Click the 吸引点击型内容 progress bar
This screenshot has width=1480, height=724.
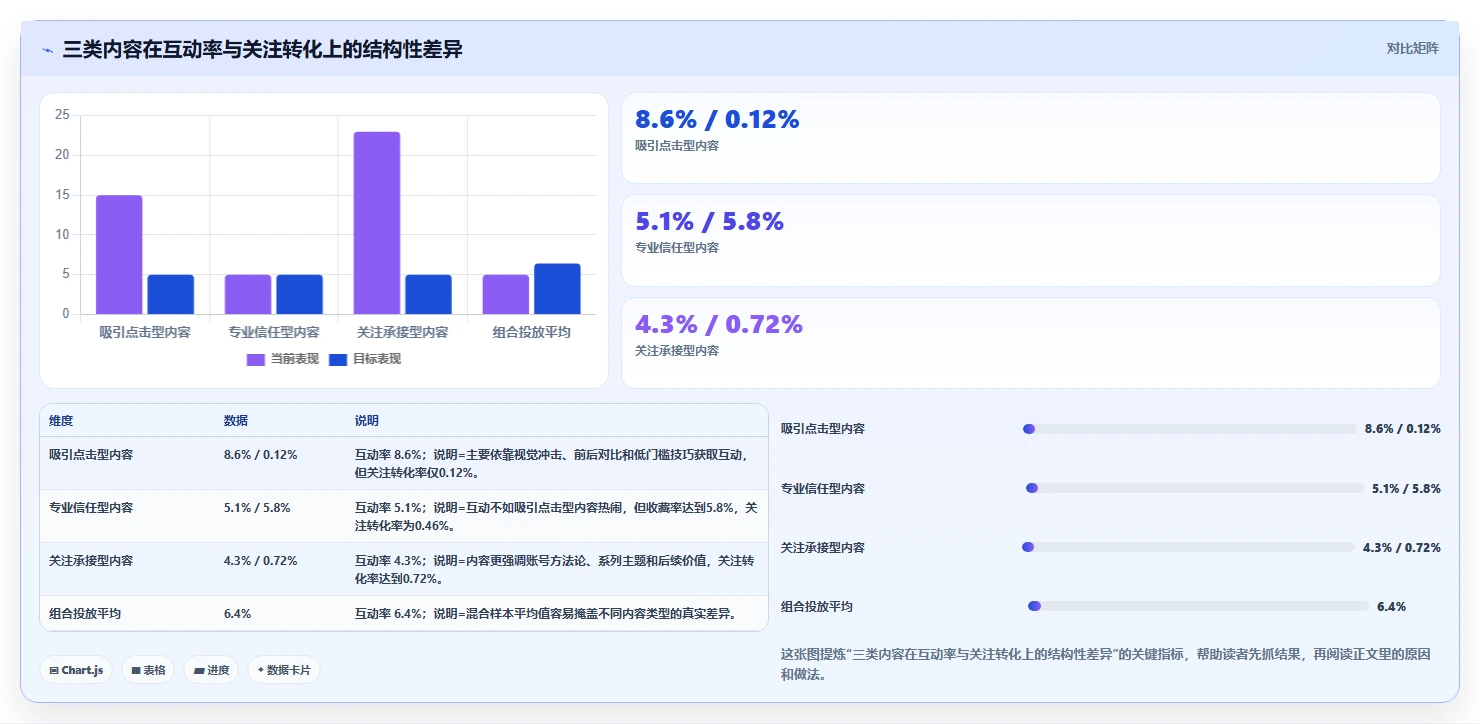click(x=1189, y=429)
